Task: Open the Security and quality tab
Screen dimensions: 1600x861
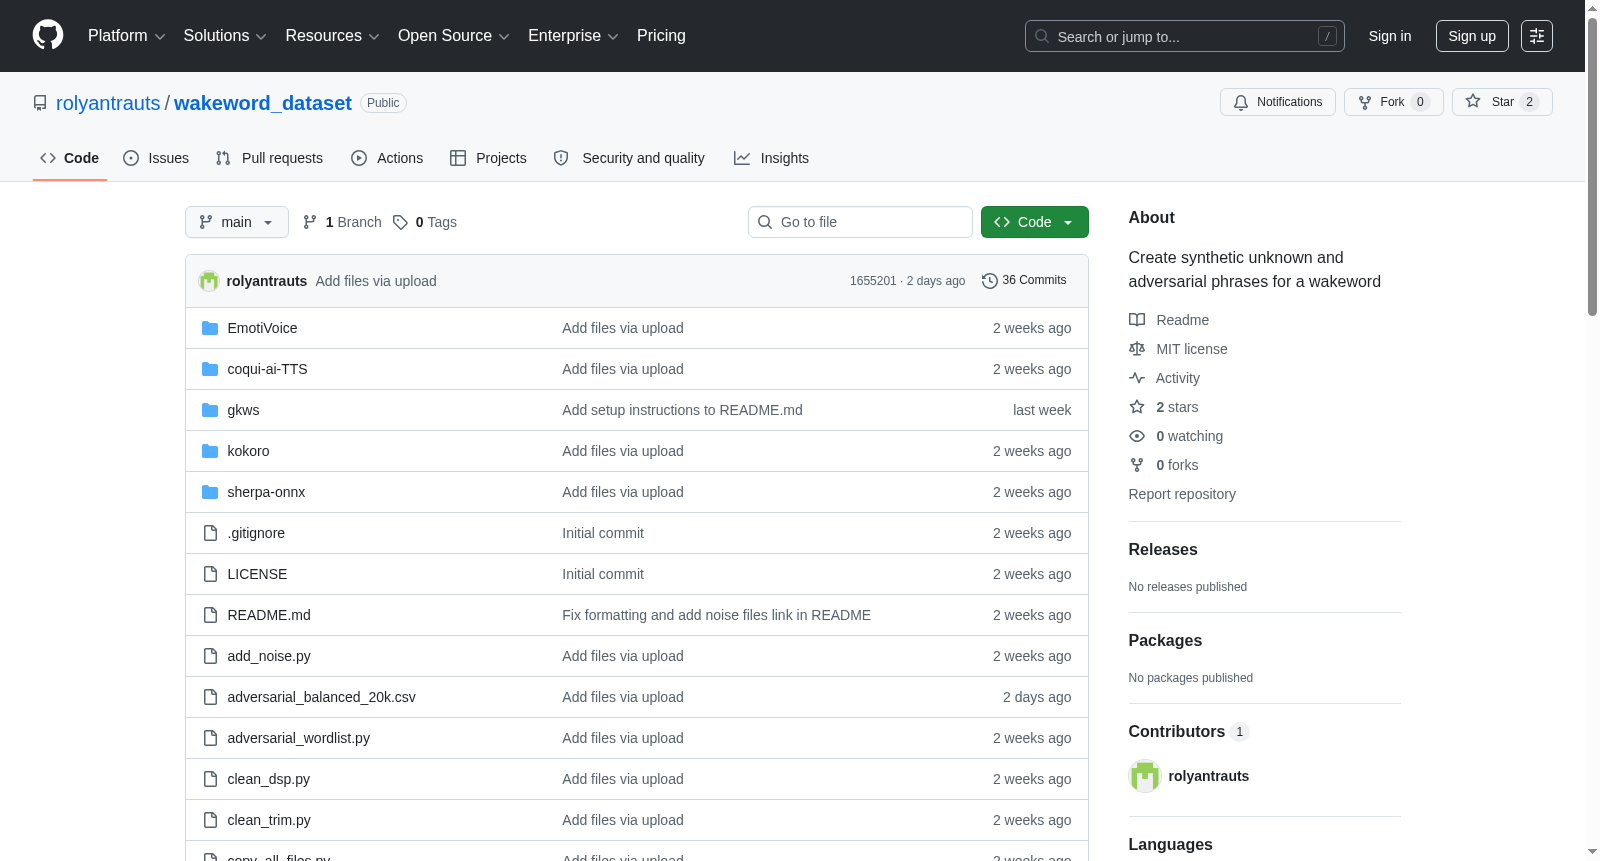Action: (x=629, y=158)
